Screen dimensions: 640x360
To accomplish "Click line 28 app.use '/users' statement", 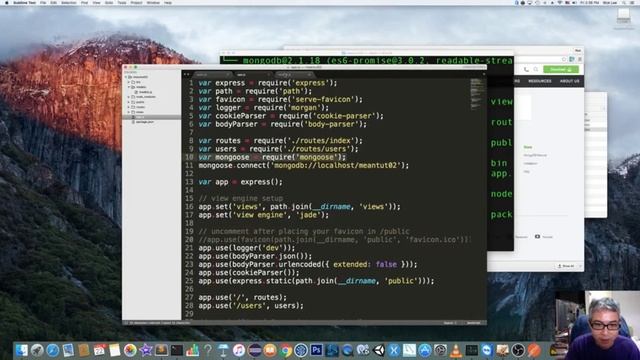I will click(x=251, y=306).
